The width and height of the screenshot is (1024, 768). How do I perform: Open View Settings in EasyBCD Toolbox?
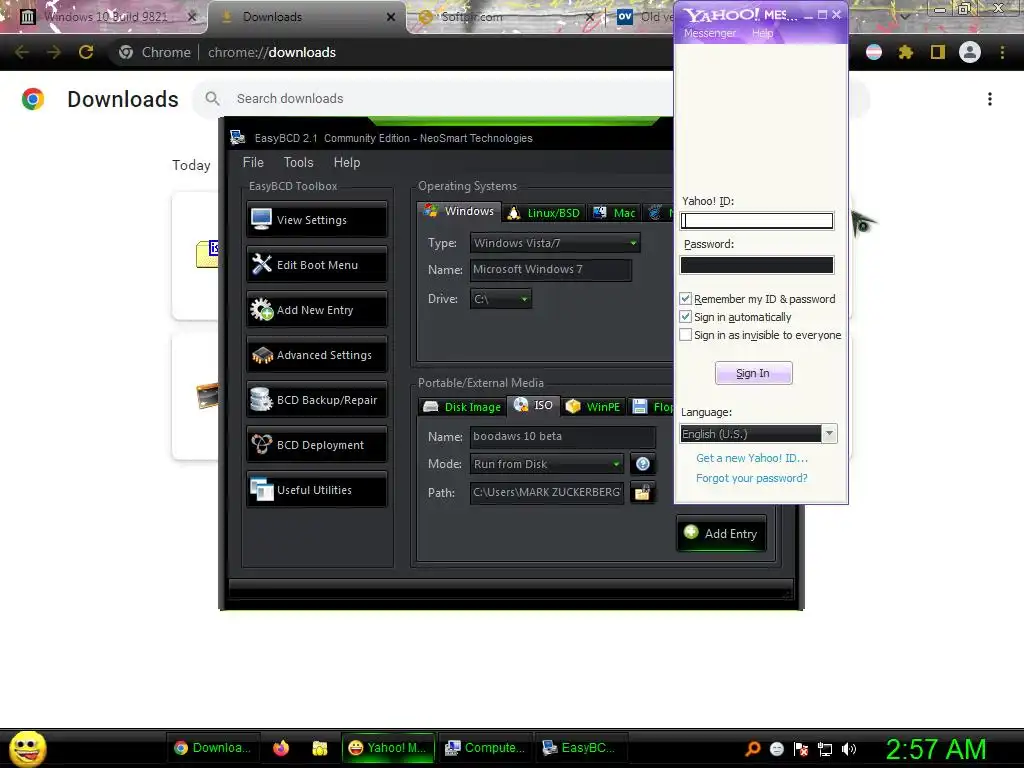(x=317, y=219)
